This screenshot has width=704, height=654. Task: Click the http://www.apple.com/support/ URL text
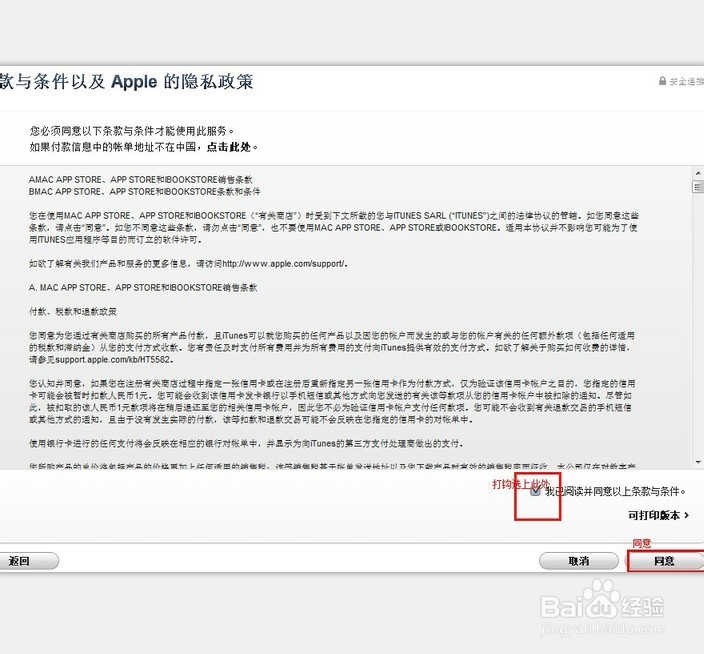click(284, 264)
